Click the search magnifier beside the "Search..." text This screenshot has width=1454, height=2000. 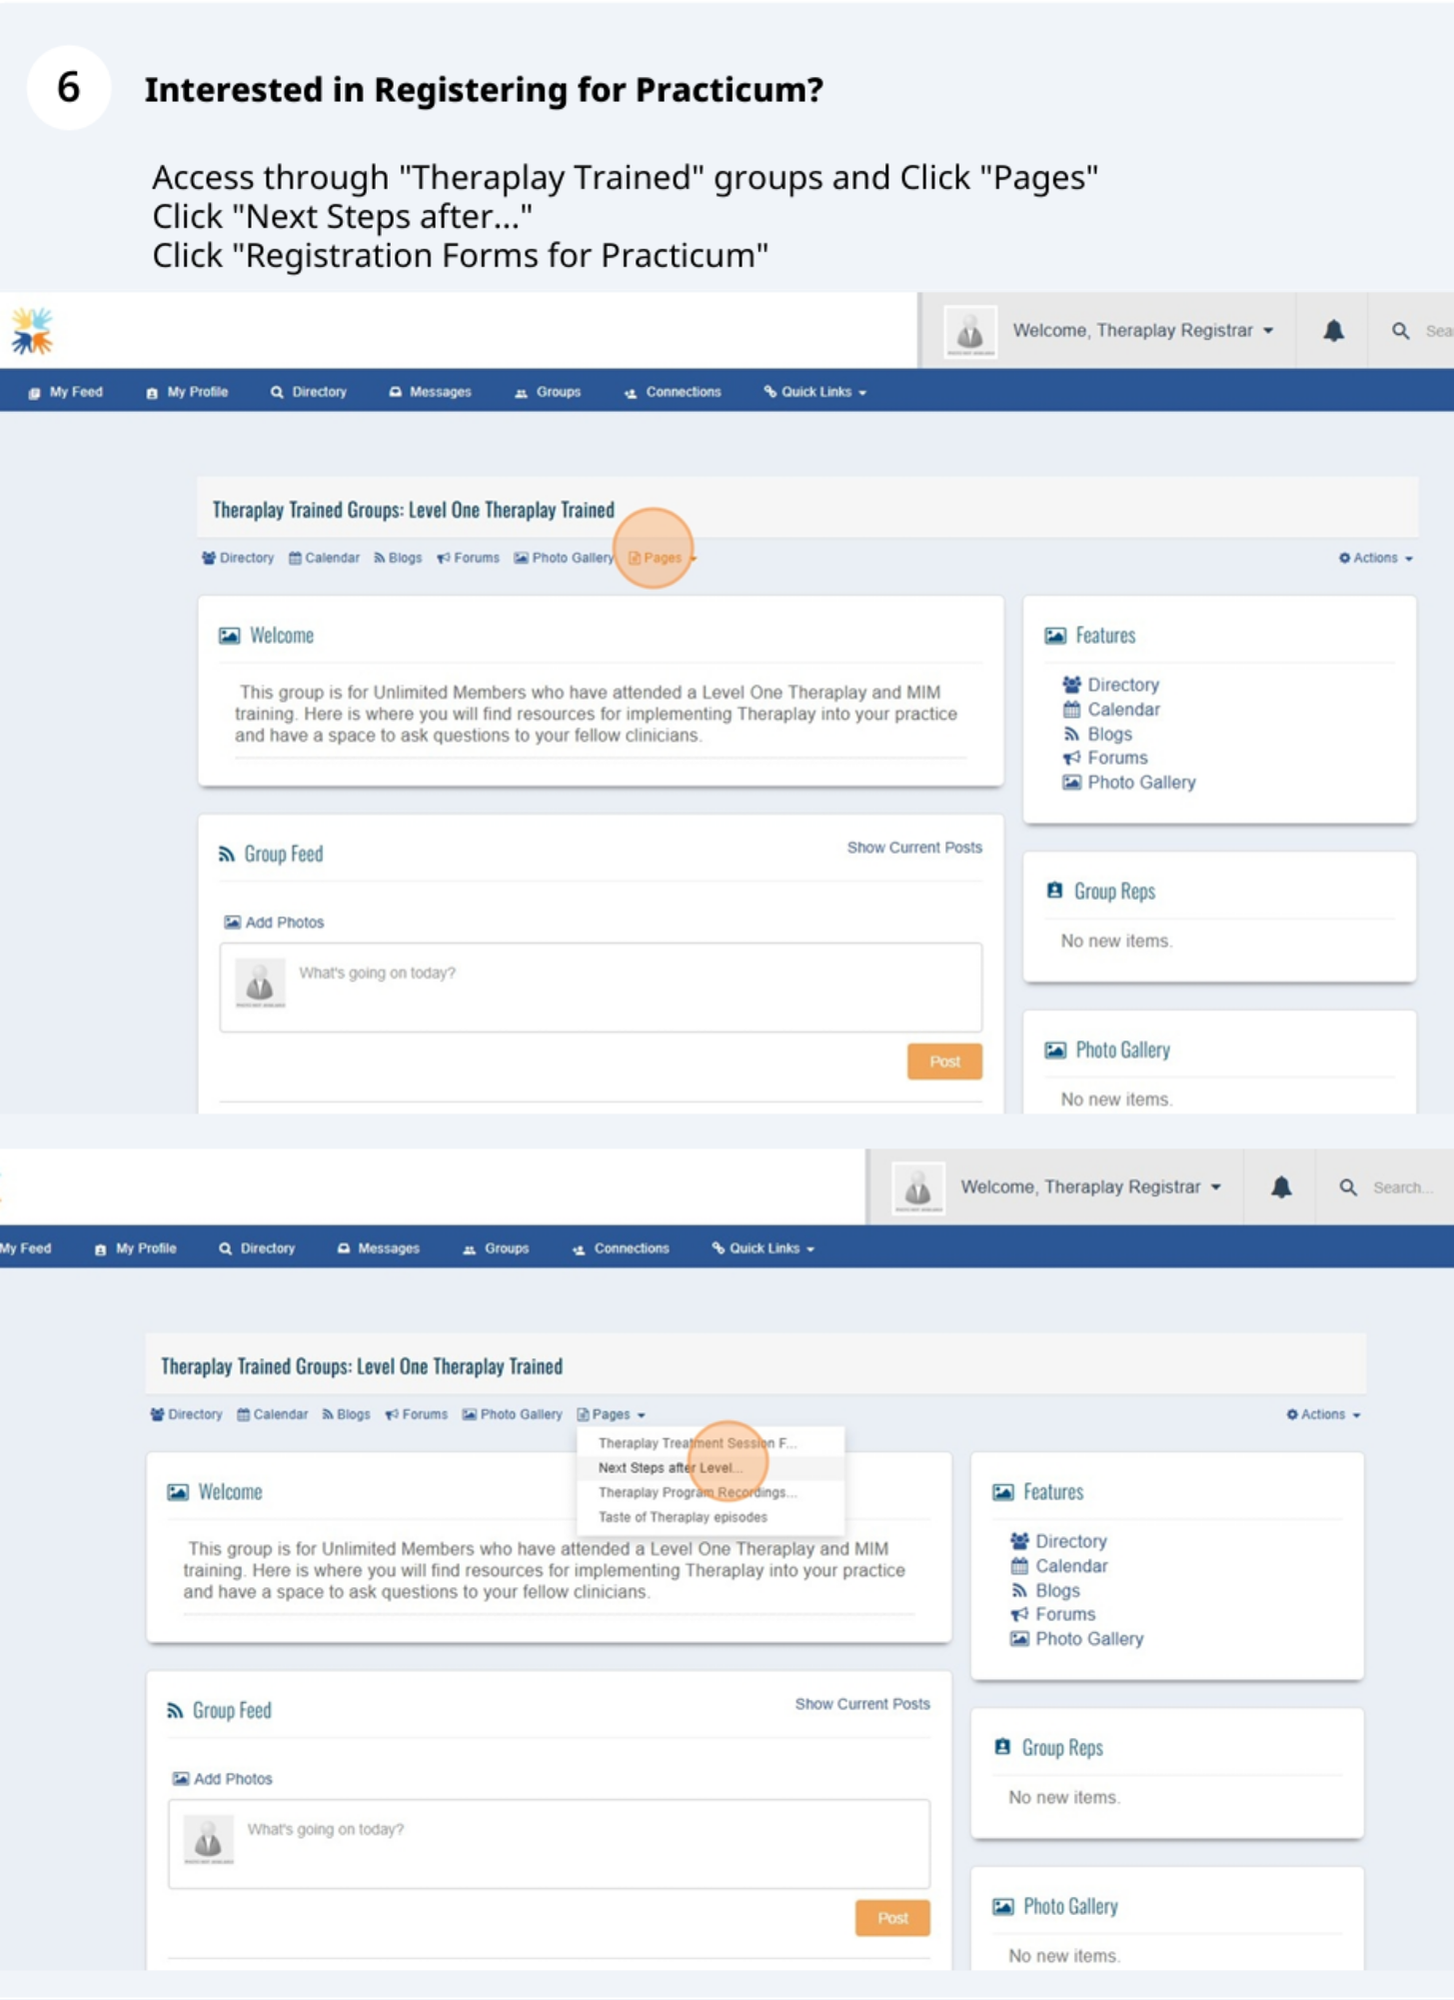(x=1348, y=1187)
